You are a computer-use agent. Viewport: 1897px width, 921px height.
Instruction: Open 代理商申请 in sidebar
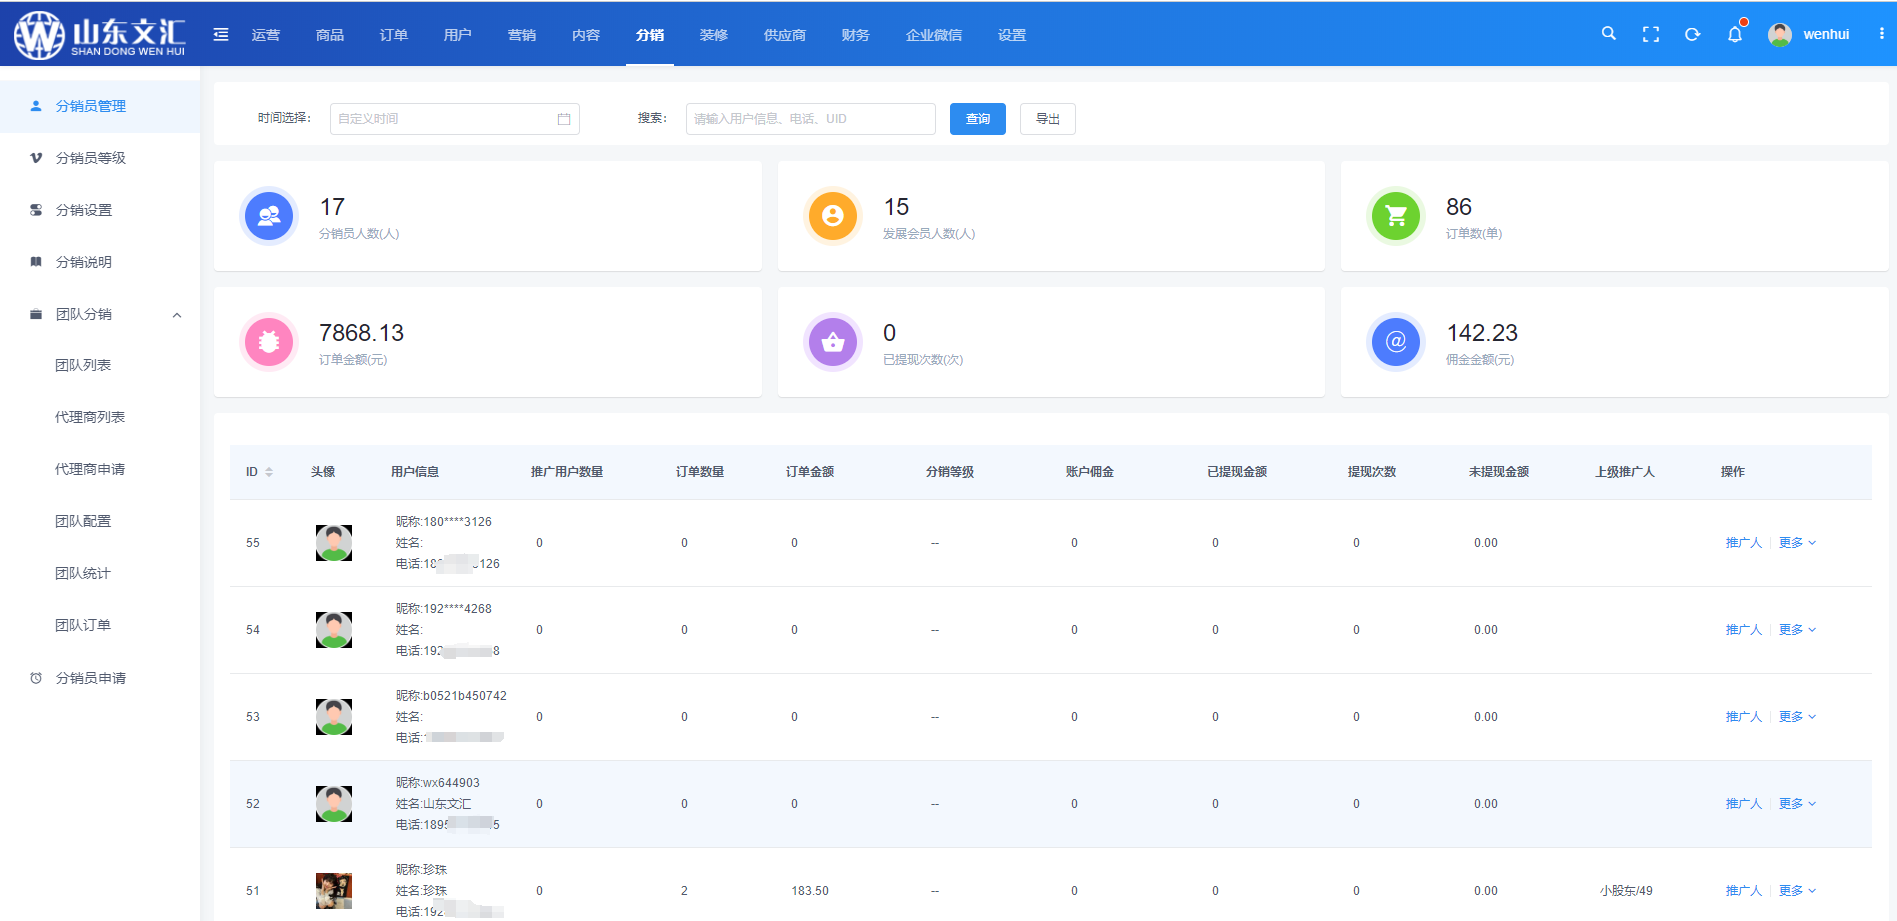[90, 469]
